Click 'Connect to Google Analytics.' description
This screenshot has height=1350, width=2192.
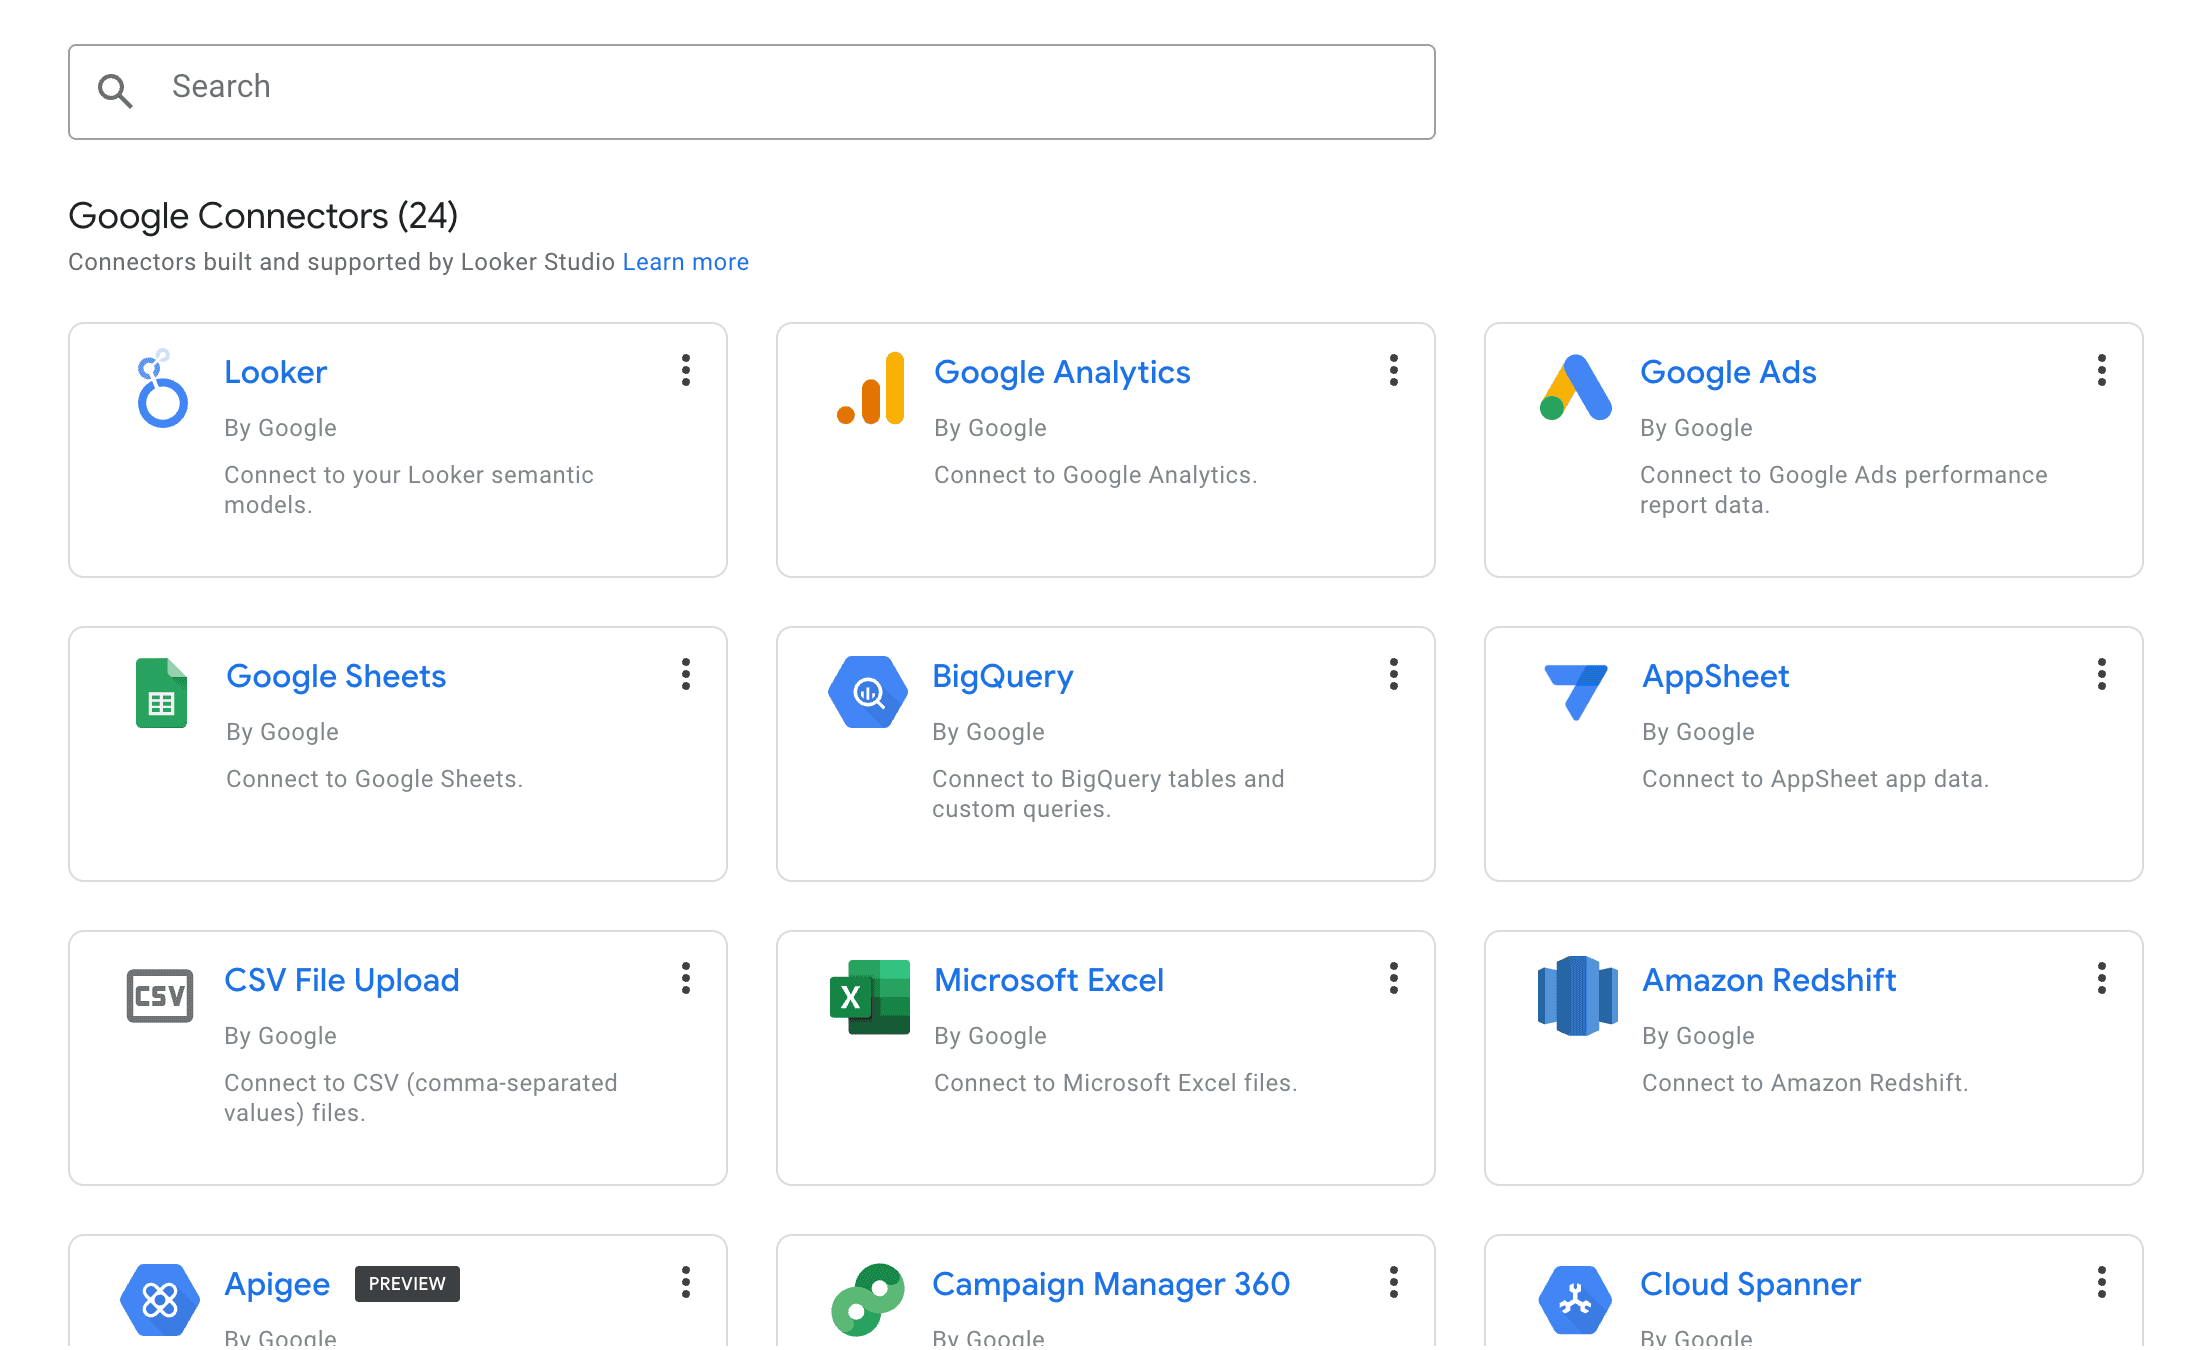pyautogui.click(x=1096, y=475)
